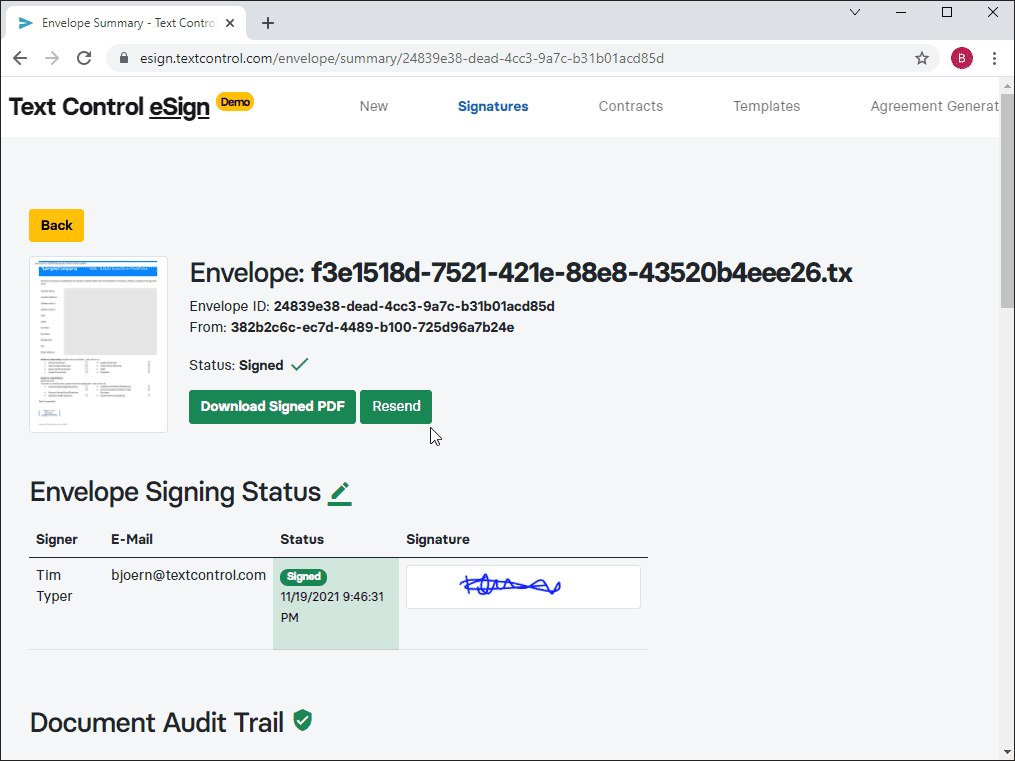This screenshot has width=1015, height=761.
Task: Bookmark this page with the star icon
Action: pos(922,58)
